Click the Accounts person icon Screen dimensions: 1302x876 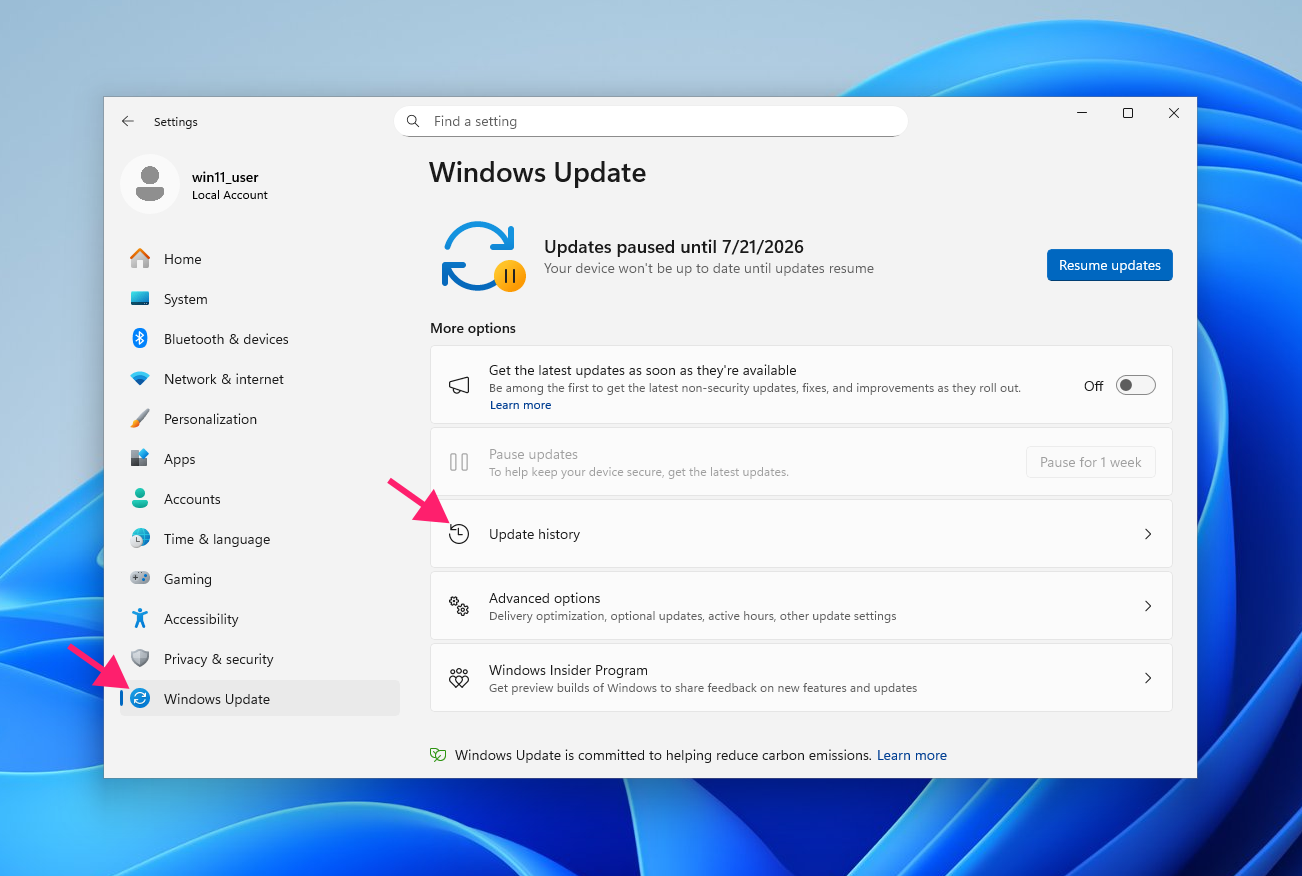[x=140, y=498]
